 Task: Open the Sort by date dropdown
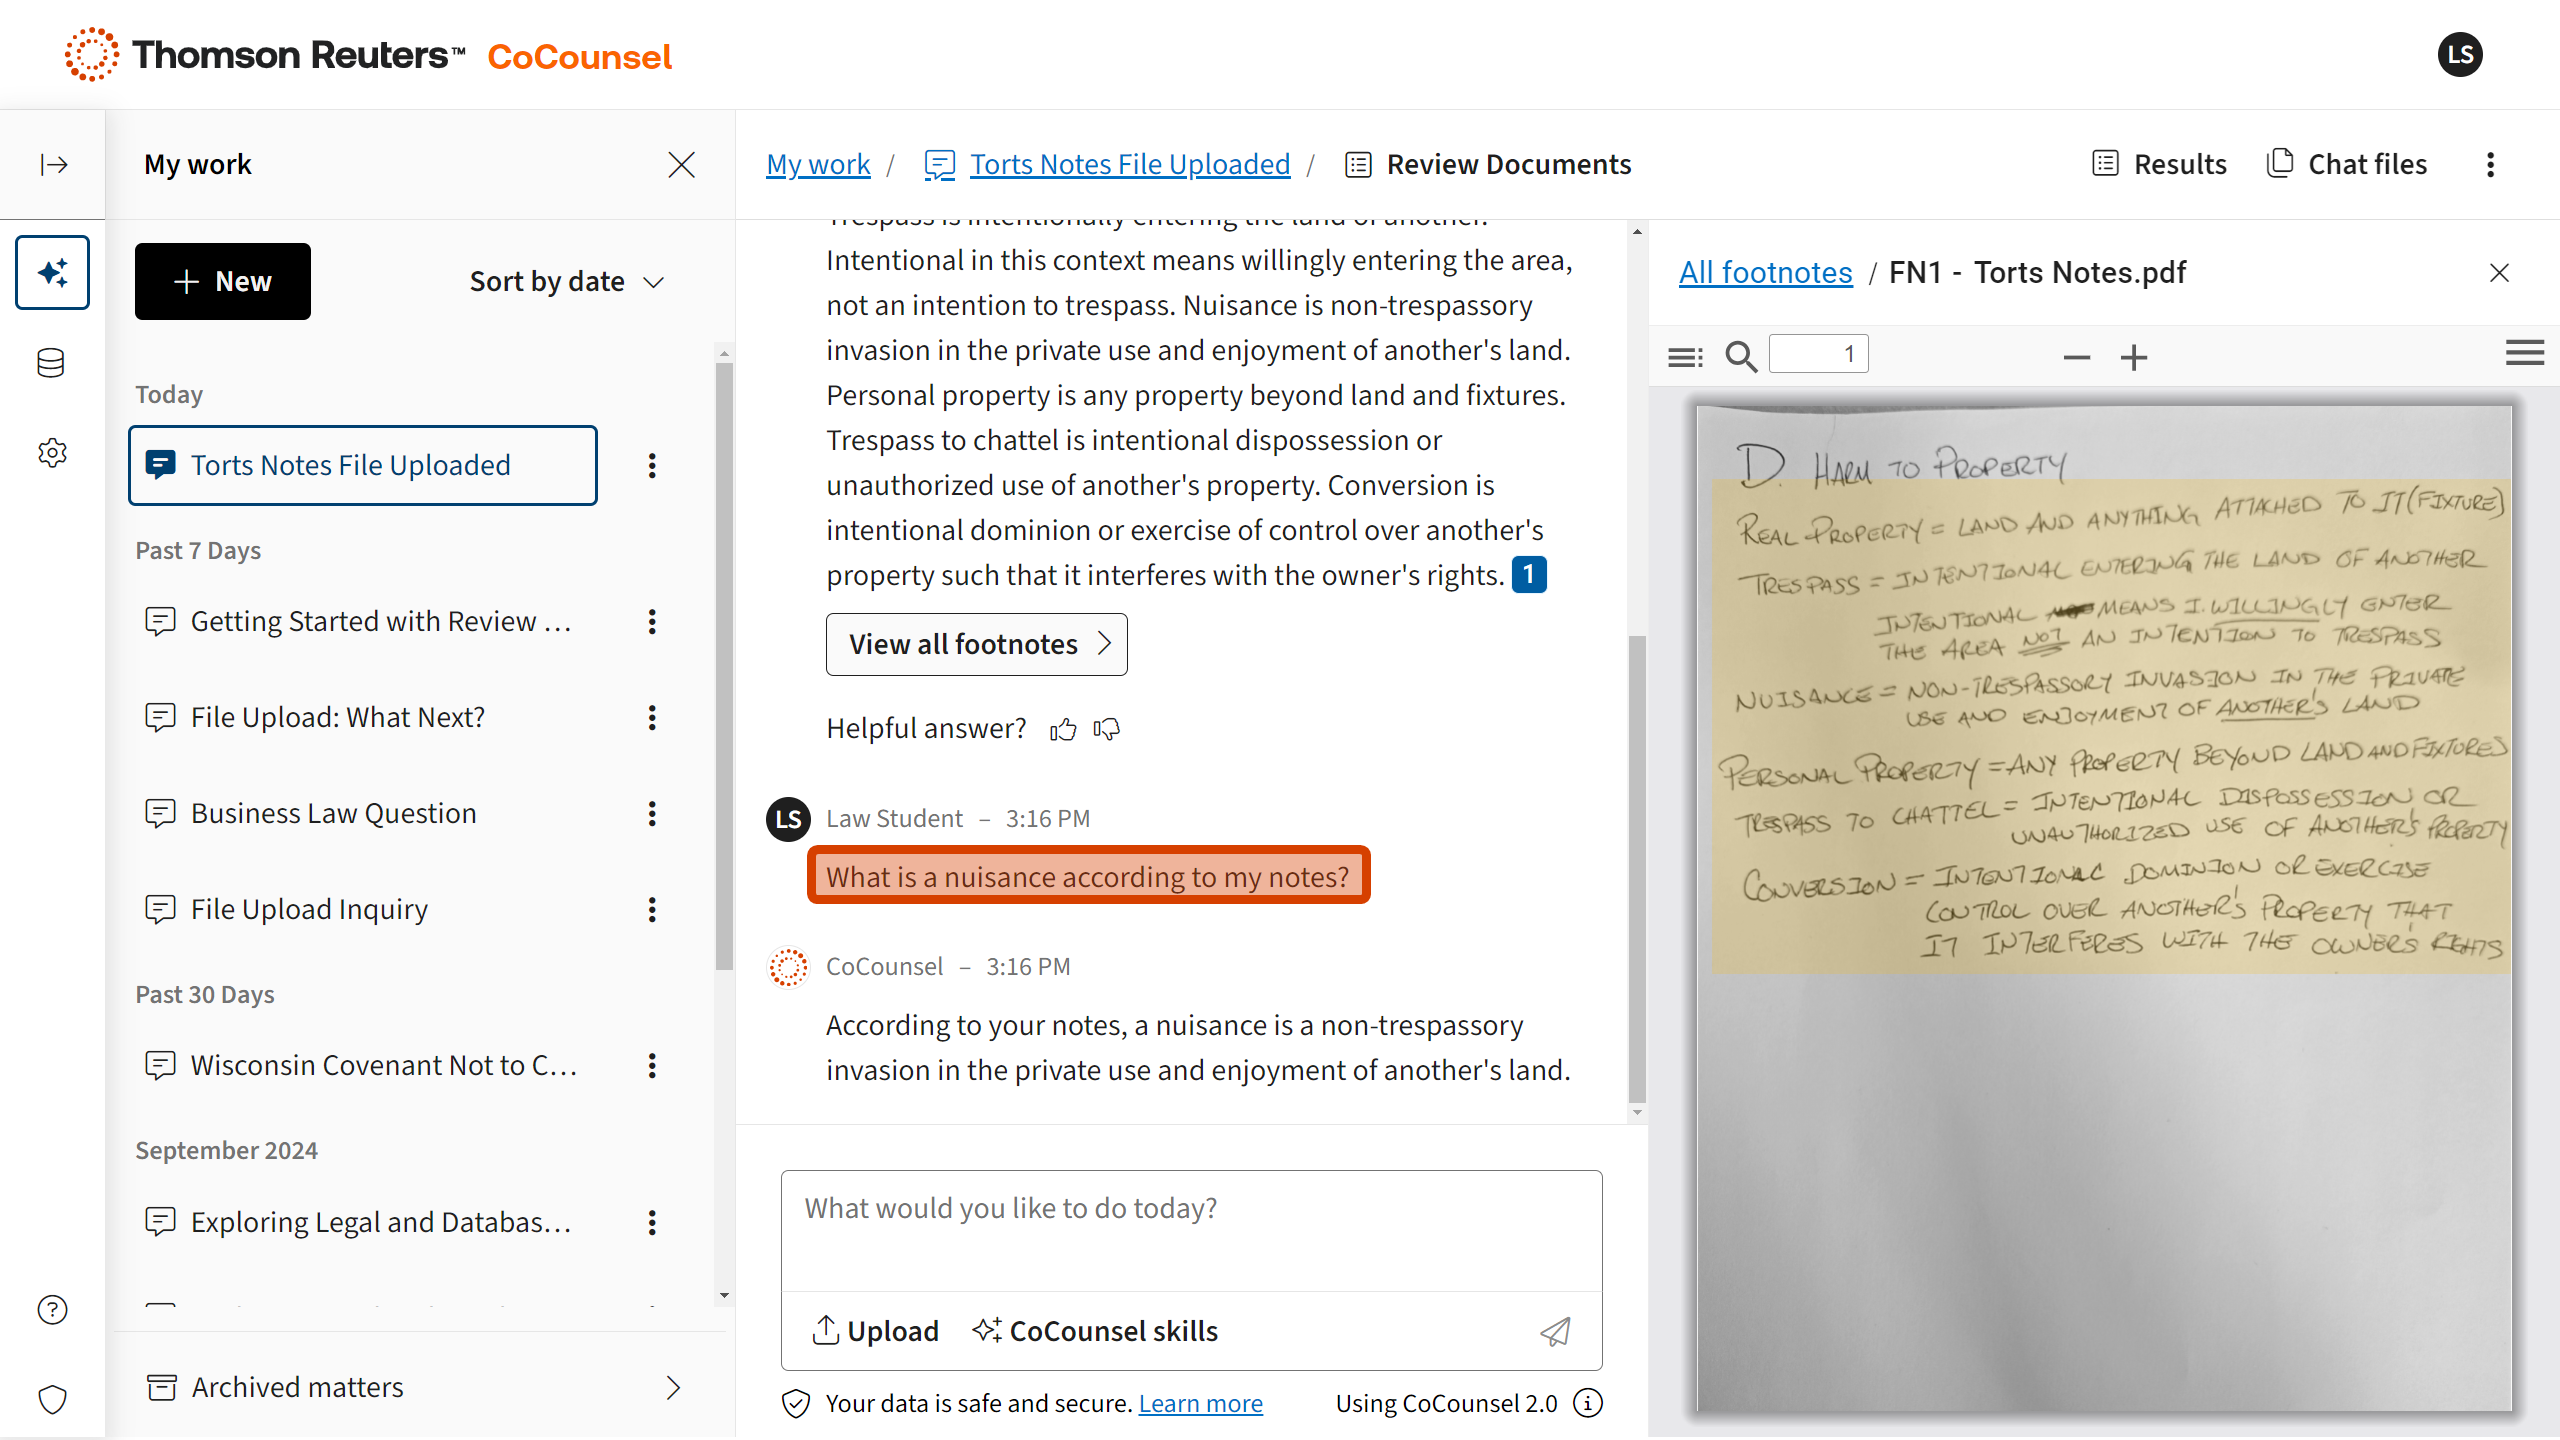click(x=567, y=282)
